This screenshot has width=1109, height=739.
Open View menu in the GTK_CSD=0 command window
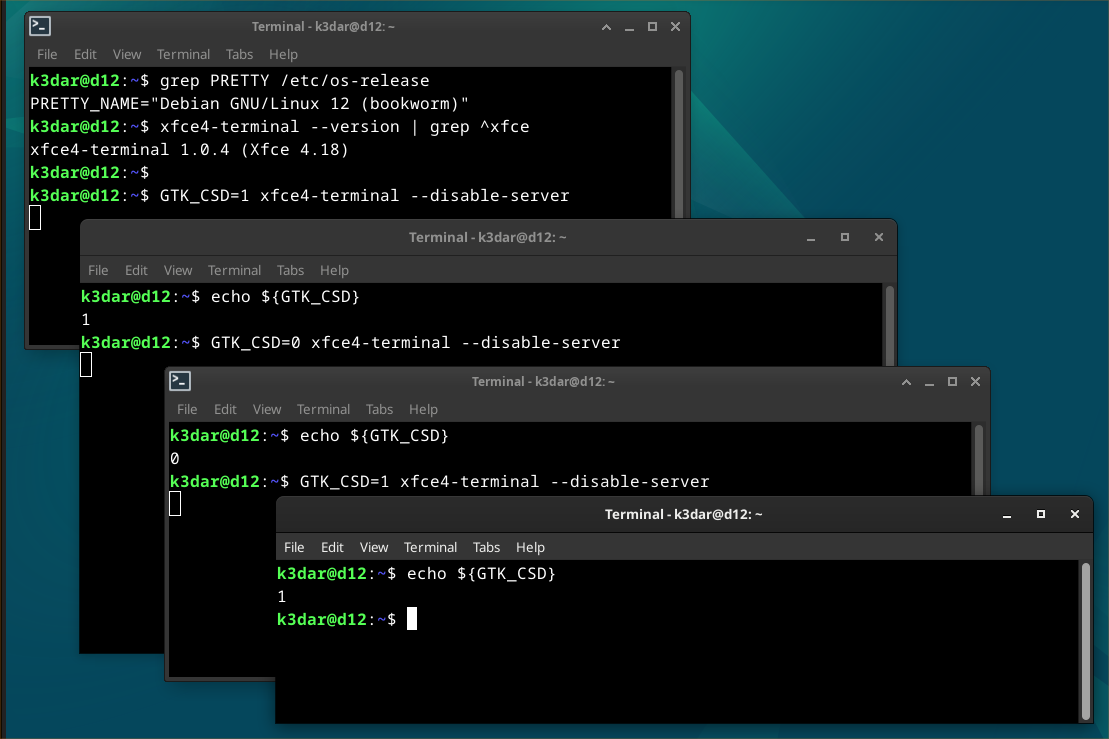click(178, 270)
